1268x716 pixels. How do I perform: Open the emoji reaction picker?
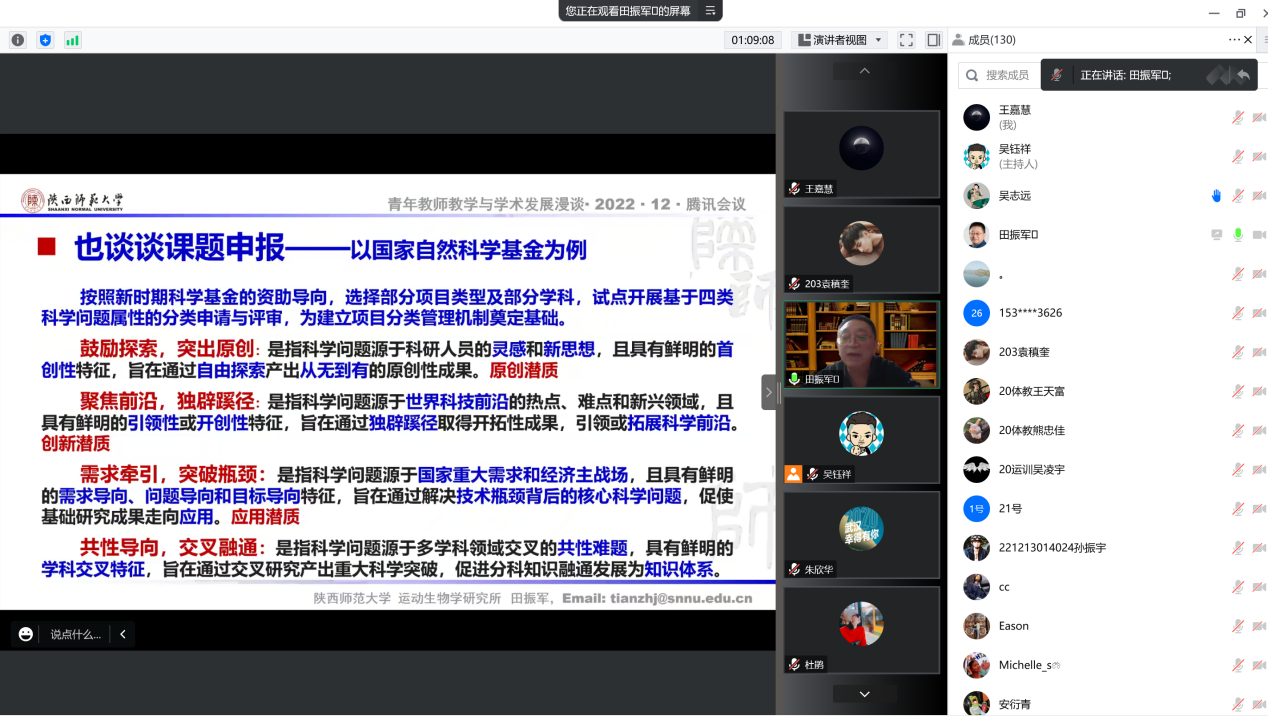tap(26, 634)
